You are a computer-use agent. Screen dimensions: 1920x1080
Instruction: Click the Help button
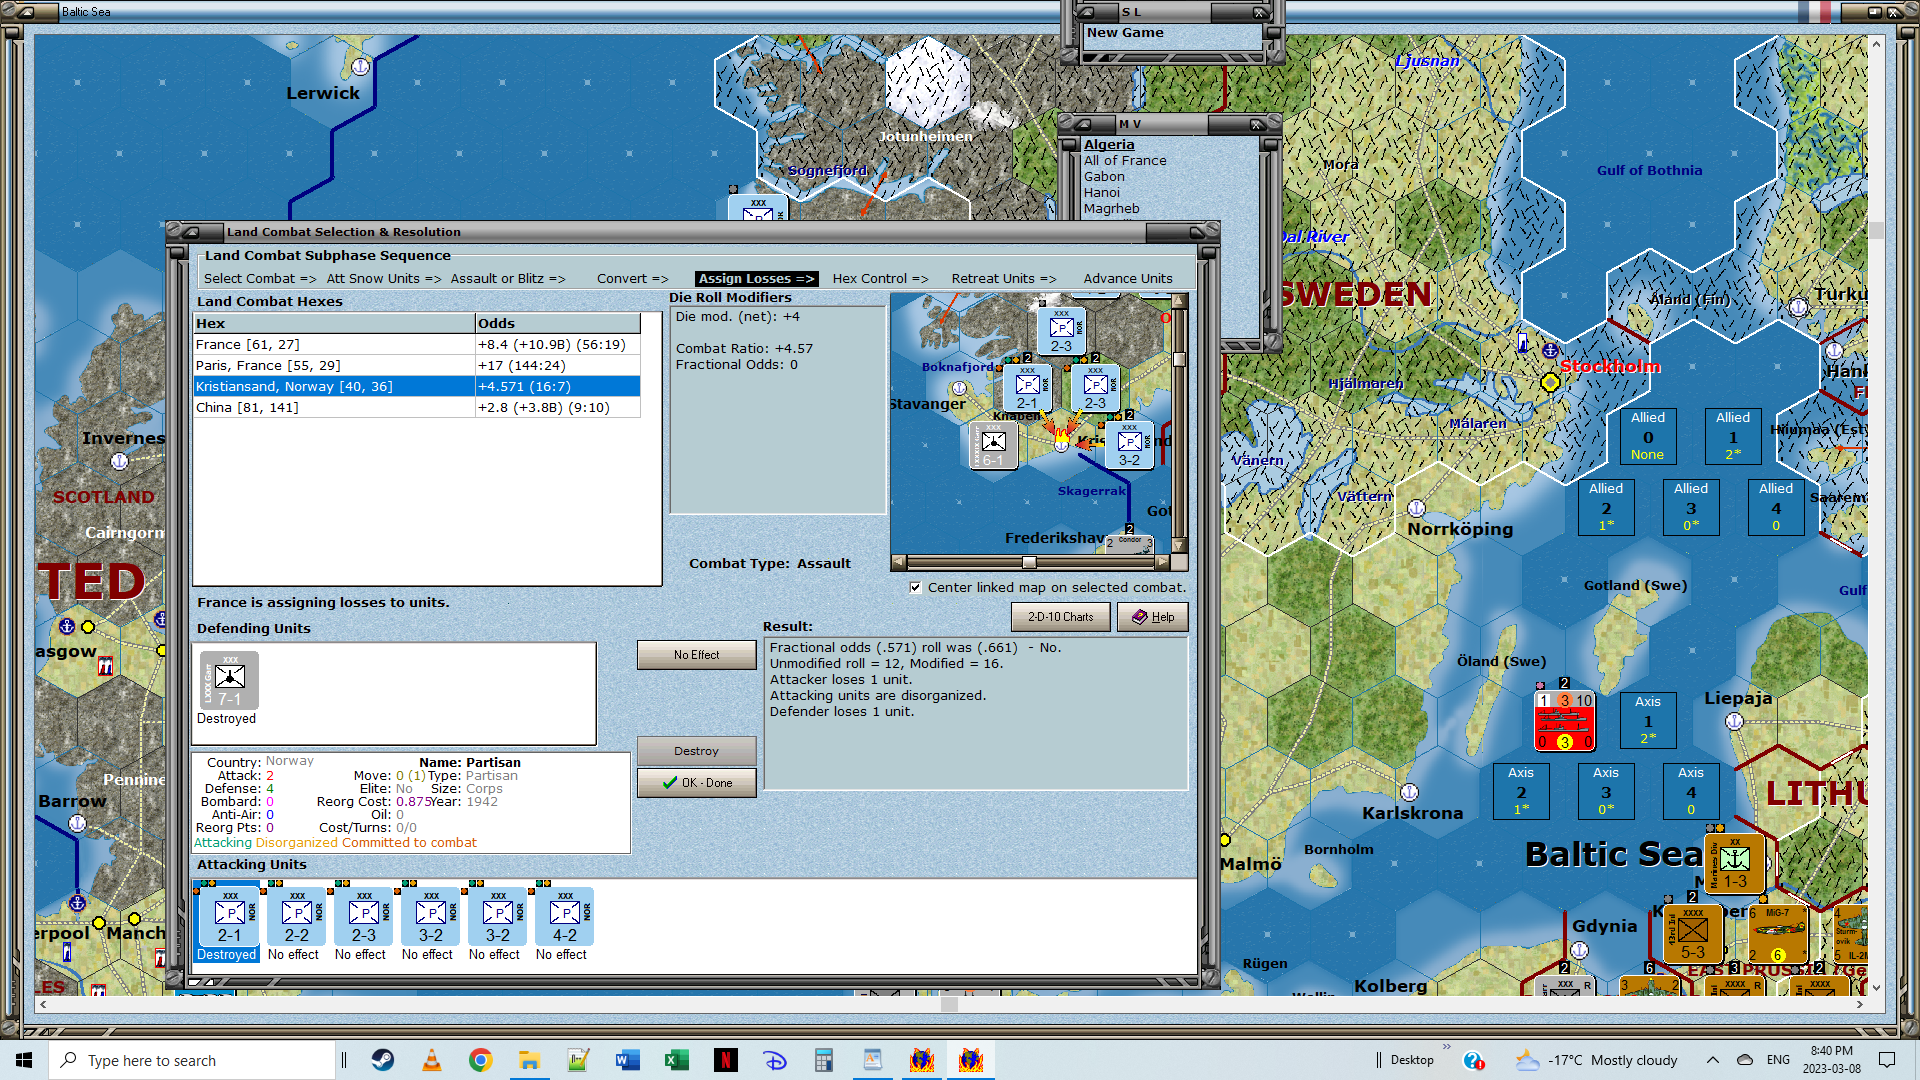pyautogui.click(x=1152, y=617)
